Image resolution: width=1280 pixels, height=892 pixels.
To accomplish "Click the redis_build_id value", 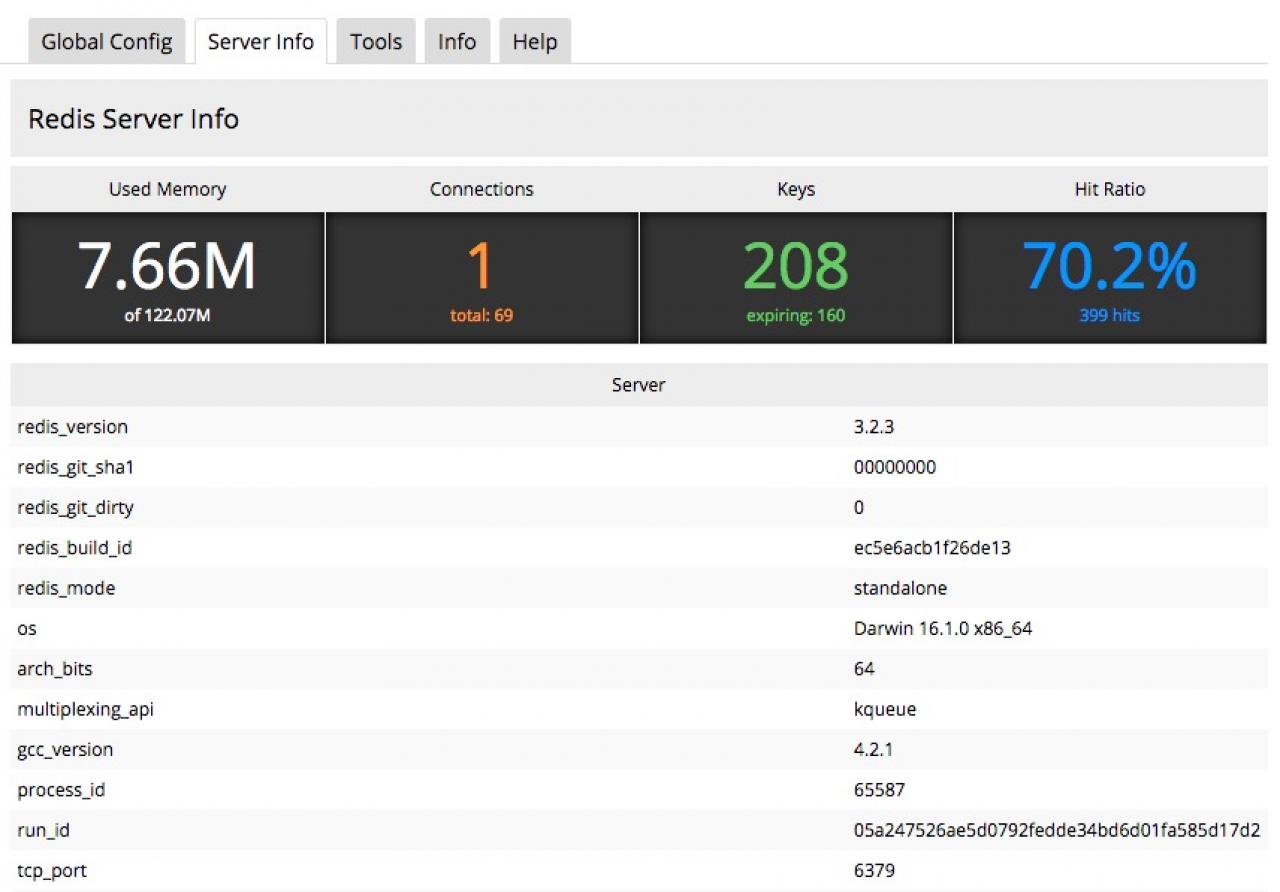I will coord(925,548).
